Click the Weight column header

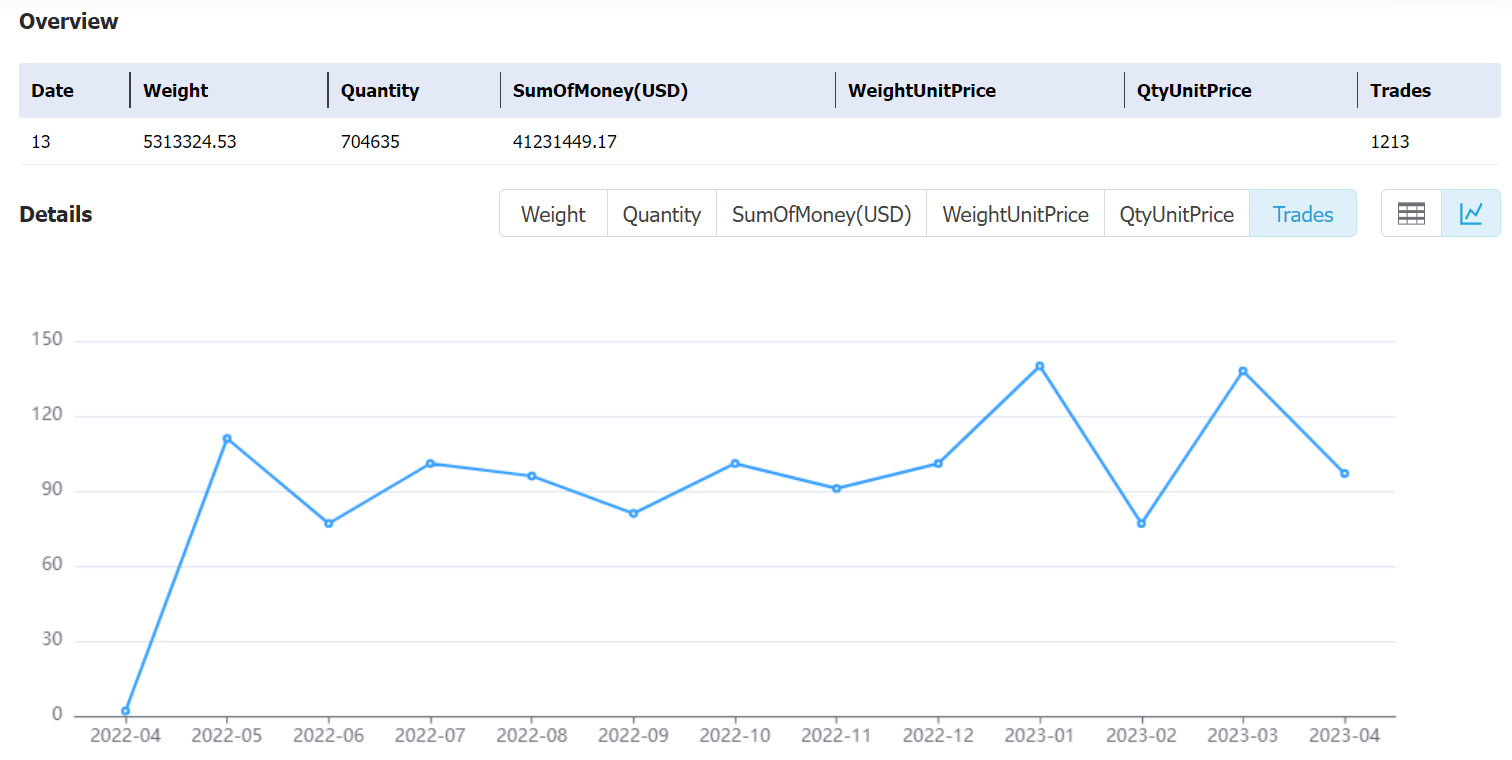click(x=176, y=90)
